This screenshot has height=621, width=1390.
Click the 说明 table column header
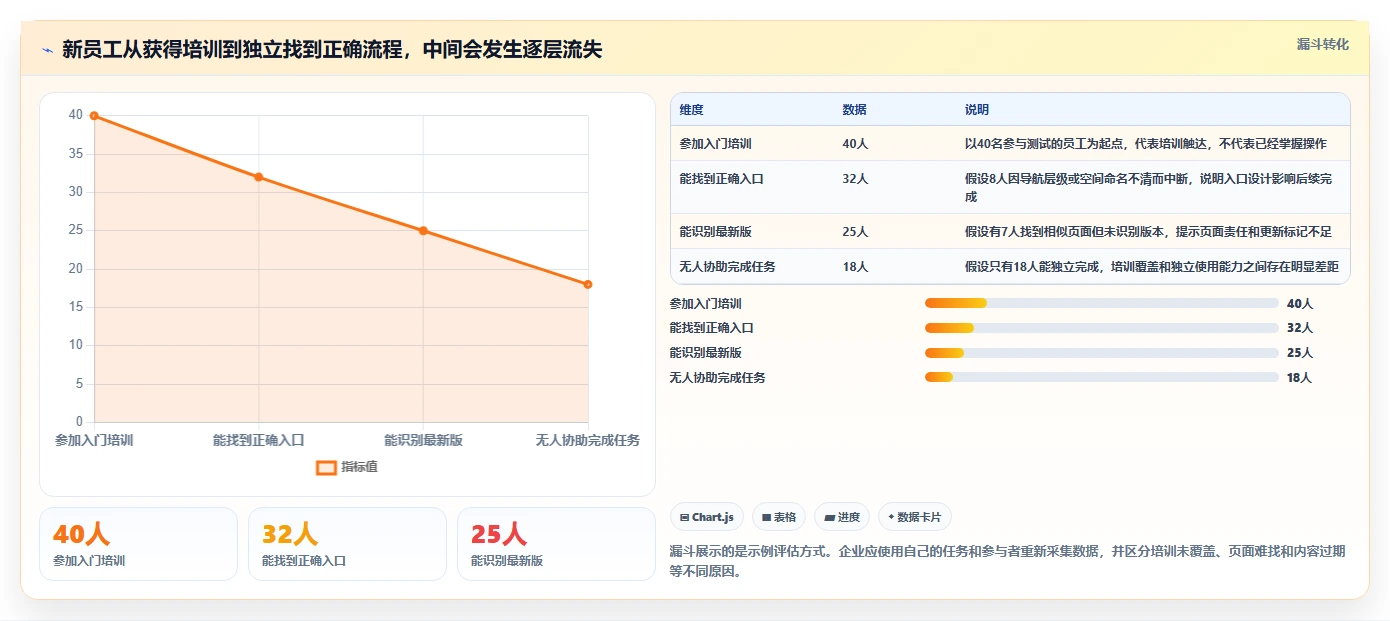click(1152, 110)
